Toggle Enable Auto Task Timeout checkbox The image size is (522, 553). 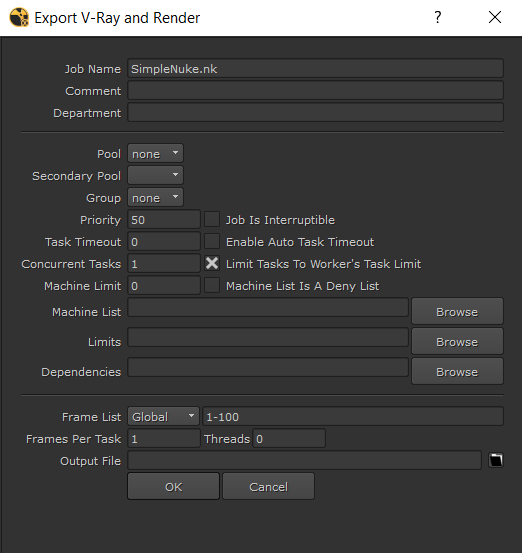(212, 242)
